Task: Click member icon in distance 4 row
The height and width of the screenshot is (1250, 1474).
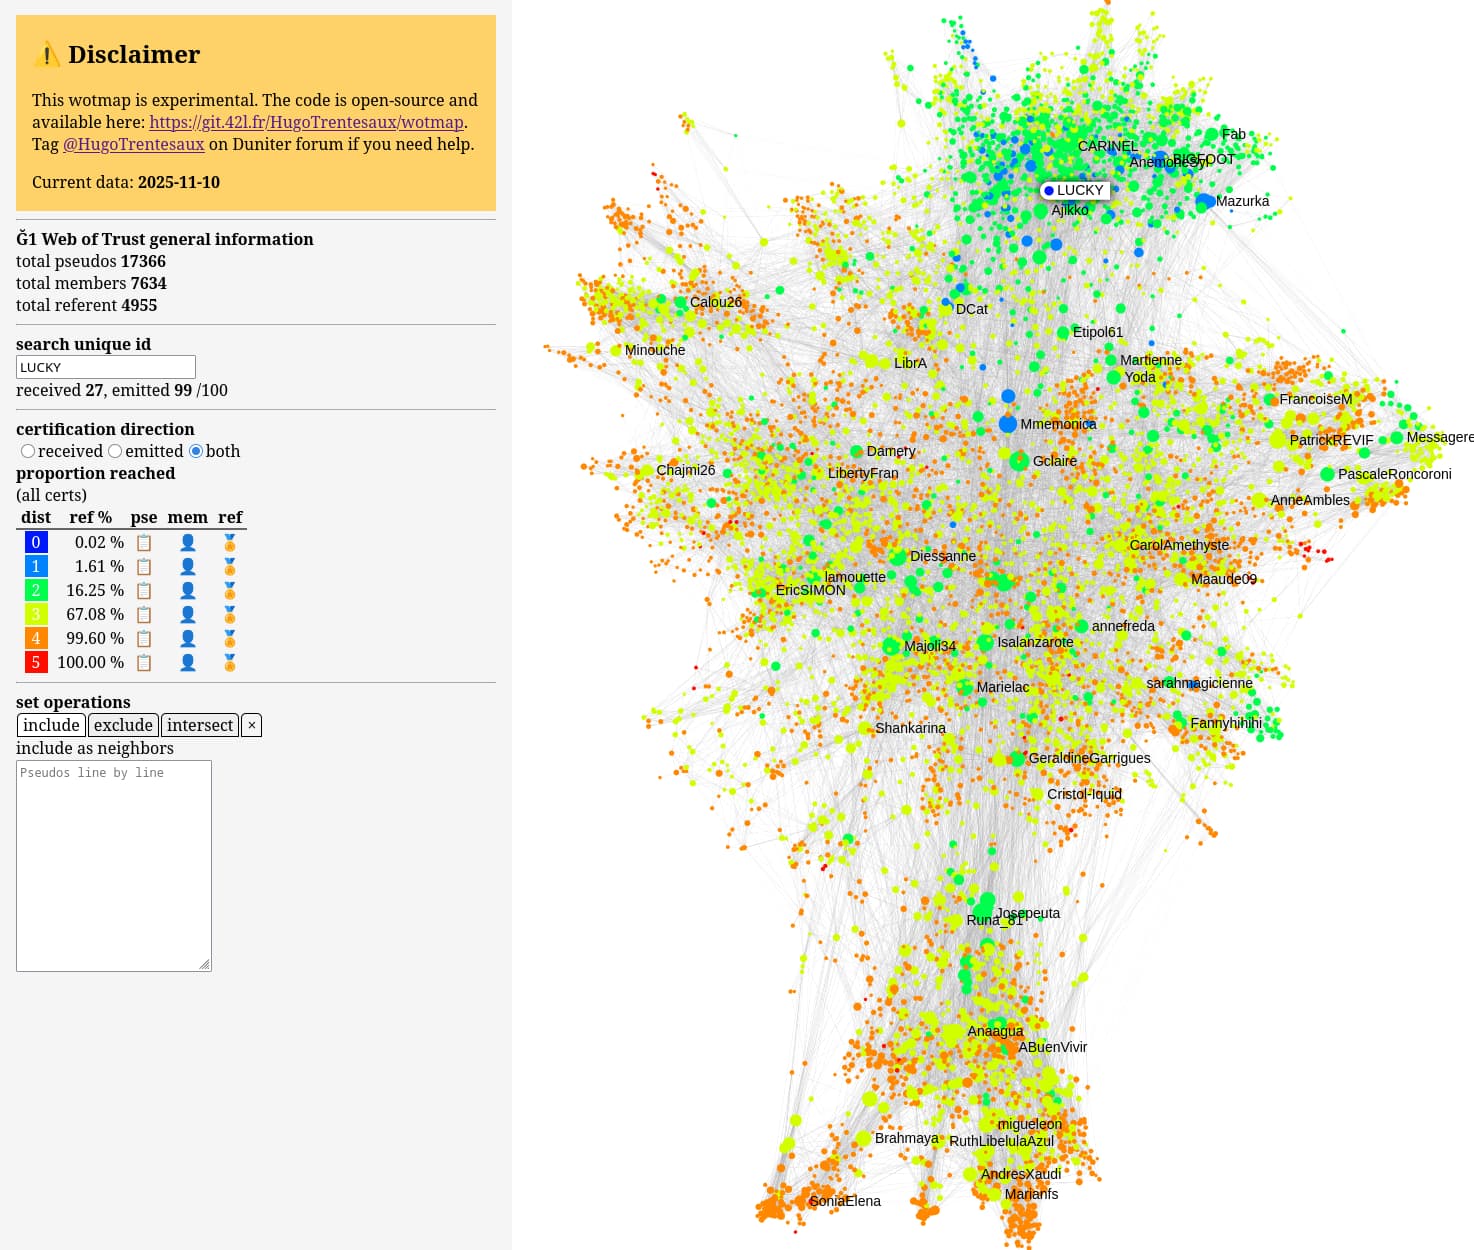Action: 187,639
